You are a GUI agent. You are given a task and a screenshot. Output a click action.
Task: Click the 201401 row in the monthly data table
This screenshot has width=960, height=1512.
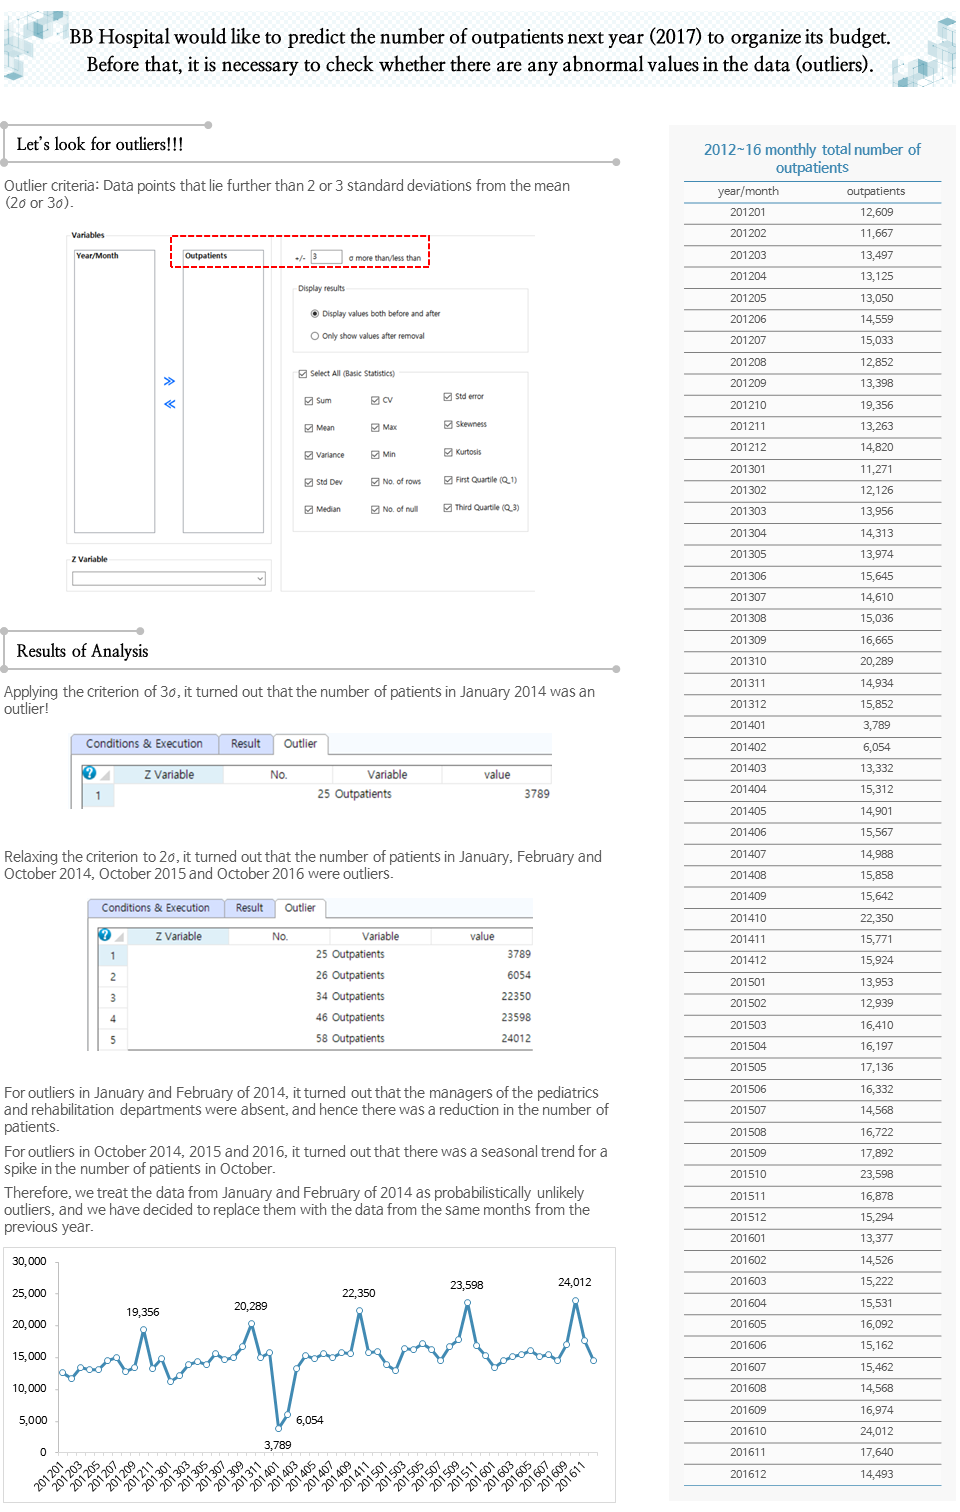[x=812, y=726]
